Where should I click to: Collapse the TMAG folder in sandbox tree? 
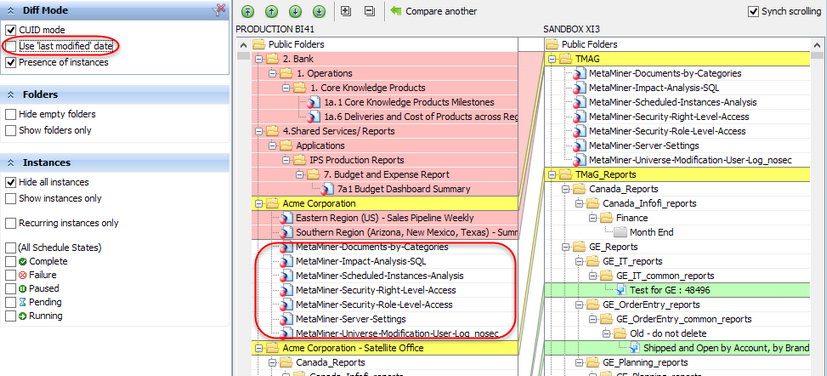click(x=552, y=59)
